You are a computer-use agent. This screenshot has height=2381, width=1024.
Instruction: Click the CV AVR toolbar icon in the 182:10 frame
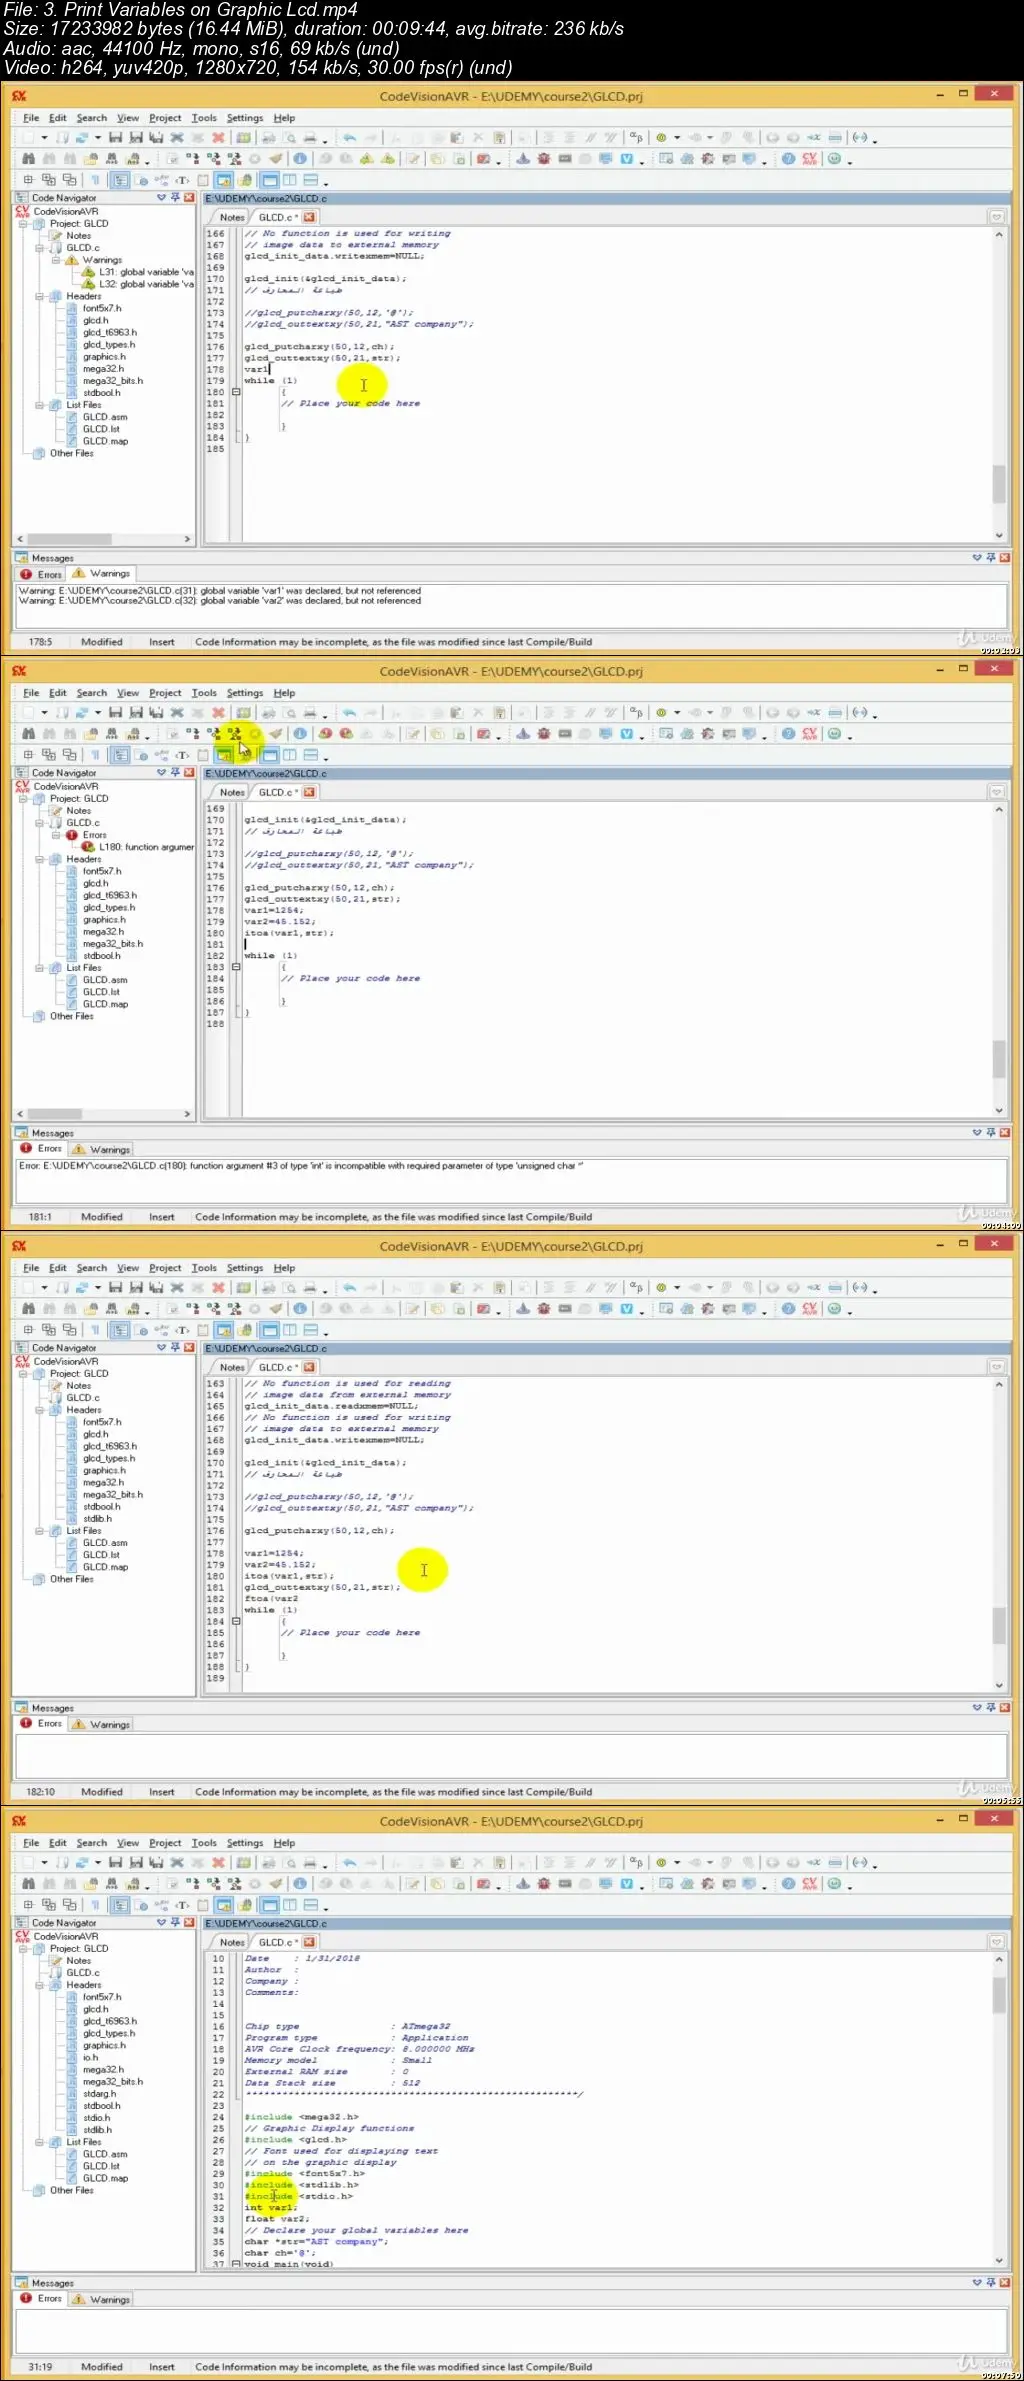tap(810, 1309)
